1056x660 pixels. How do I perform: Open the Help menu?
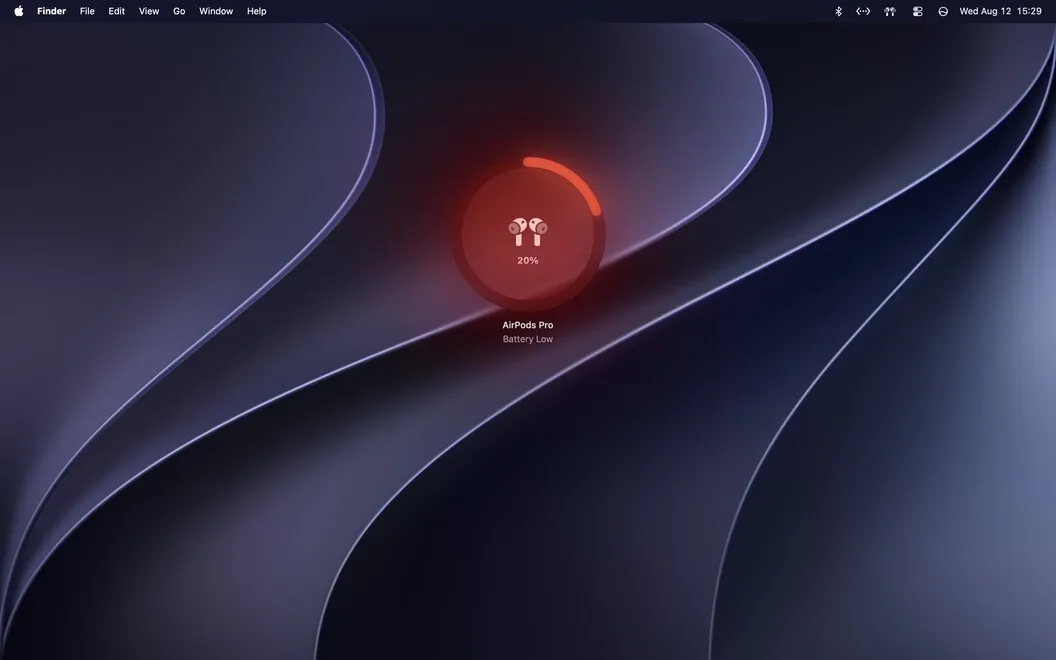[257, 11]
